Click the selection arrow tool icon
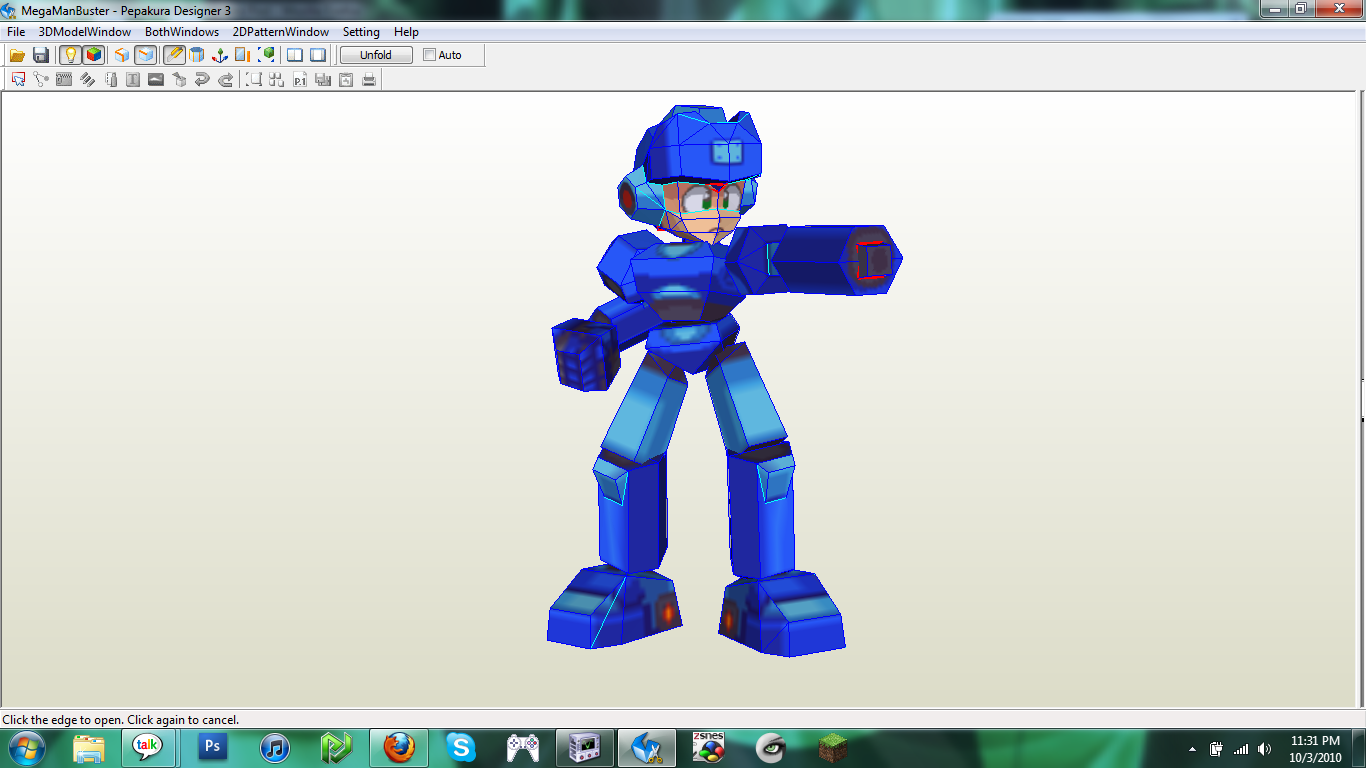The width and height of the screenshot is (1366, 768). pos(18,79)
